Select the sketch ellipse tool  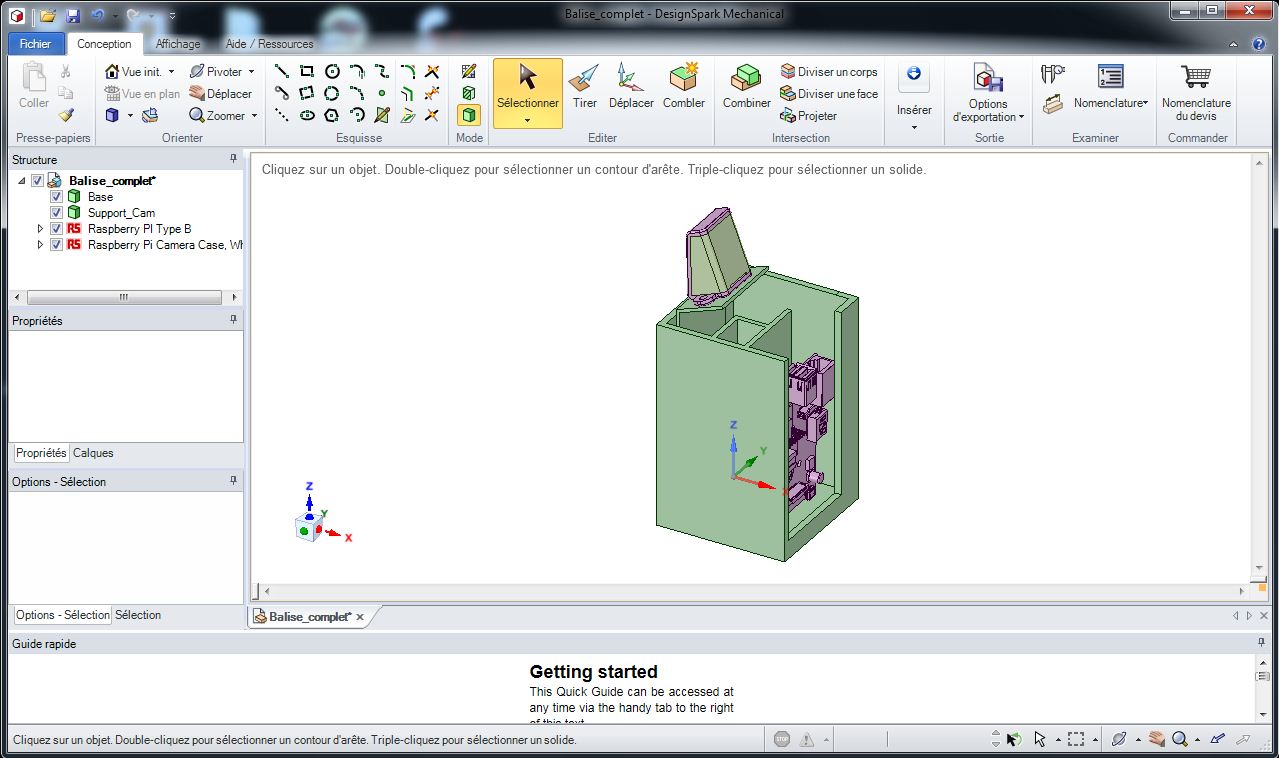[307, 115]
